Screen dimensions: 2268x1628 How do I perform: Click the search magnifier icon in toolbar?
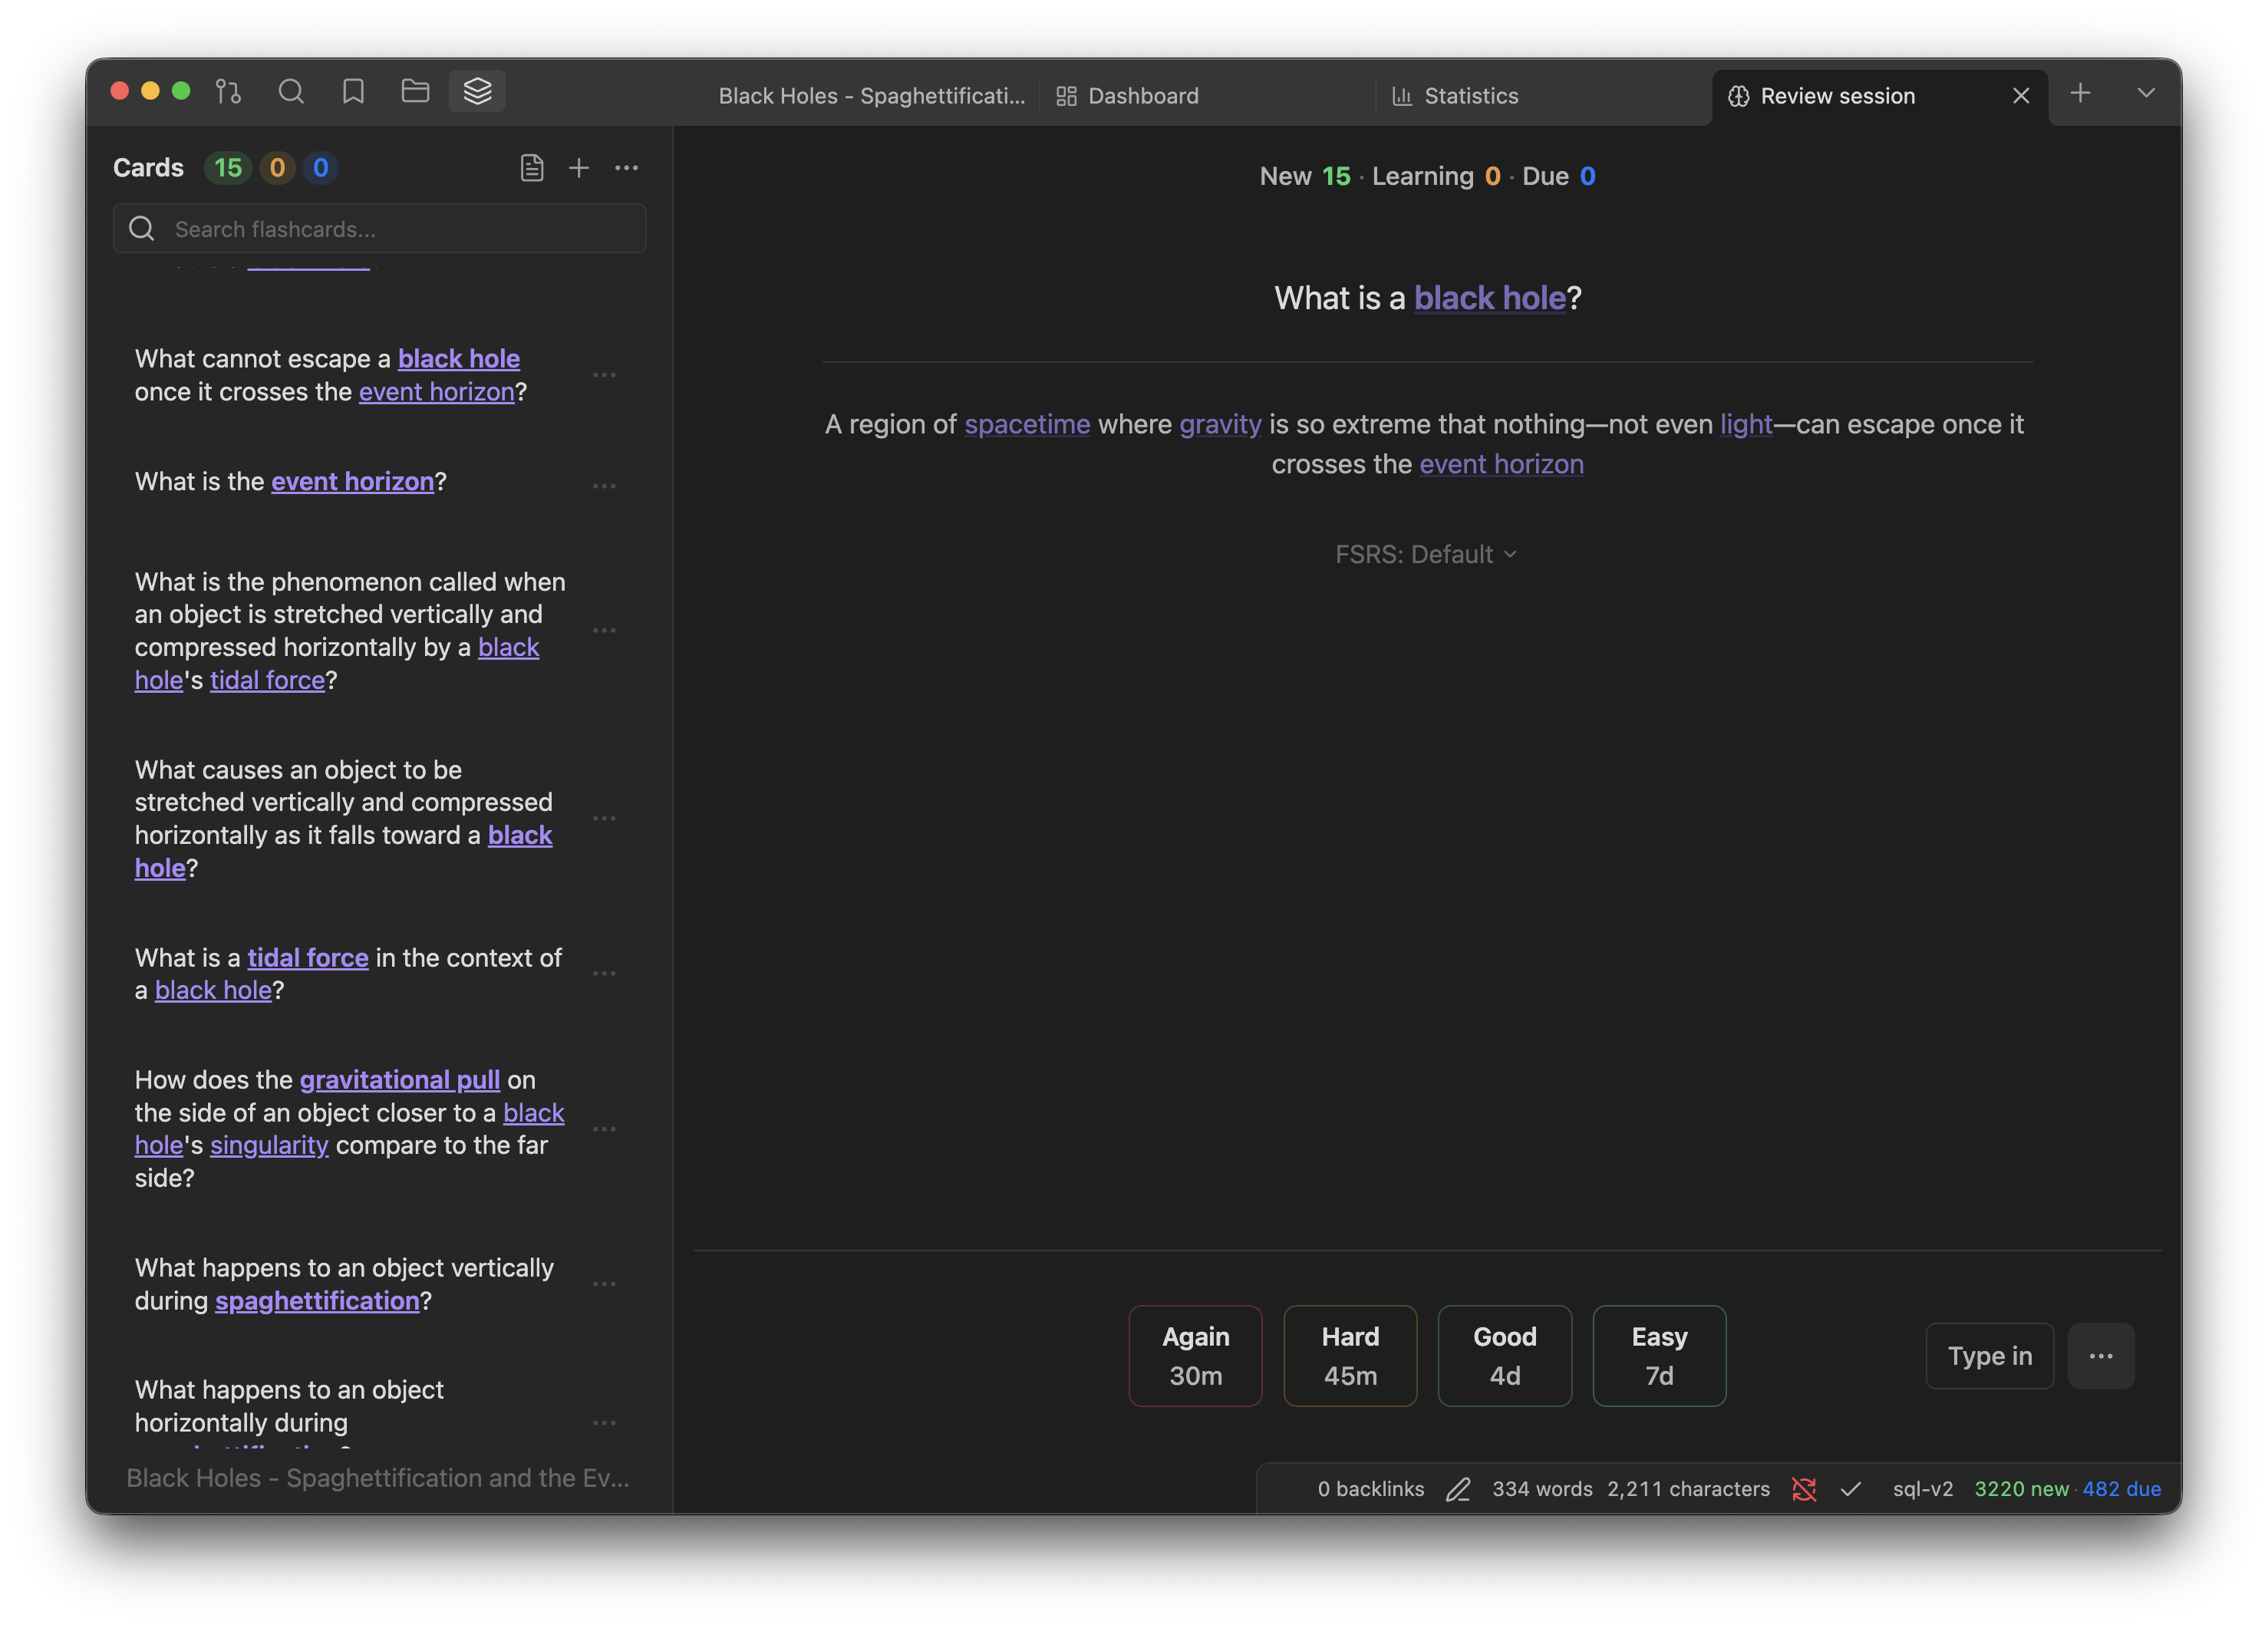tap(291, 92)
